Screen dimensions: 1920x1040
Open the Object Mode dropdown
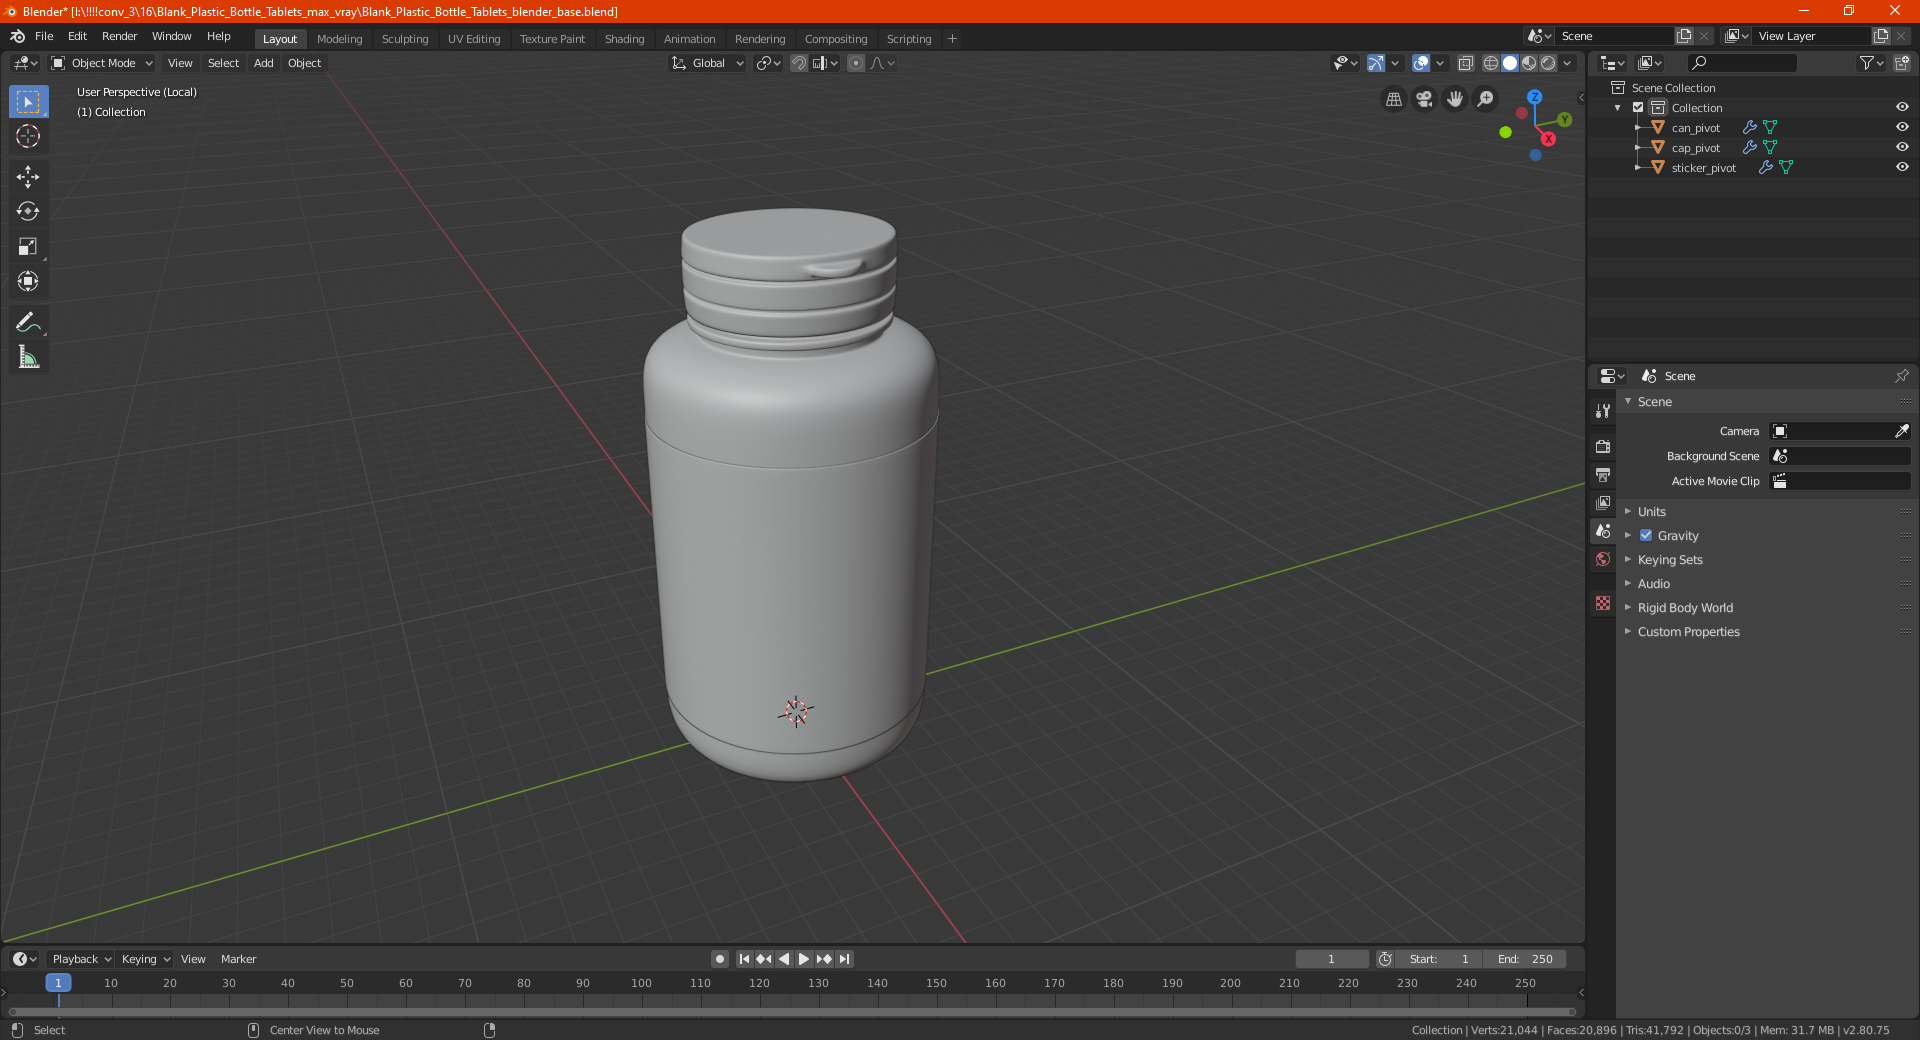pyautogui.click(x=101, y=63)
